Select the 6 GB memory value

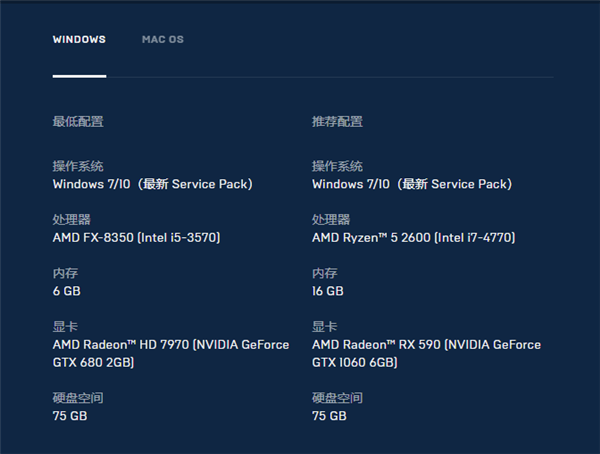[x=67, y=291]
